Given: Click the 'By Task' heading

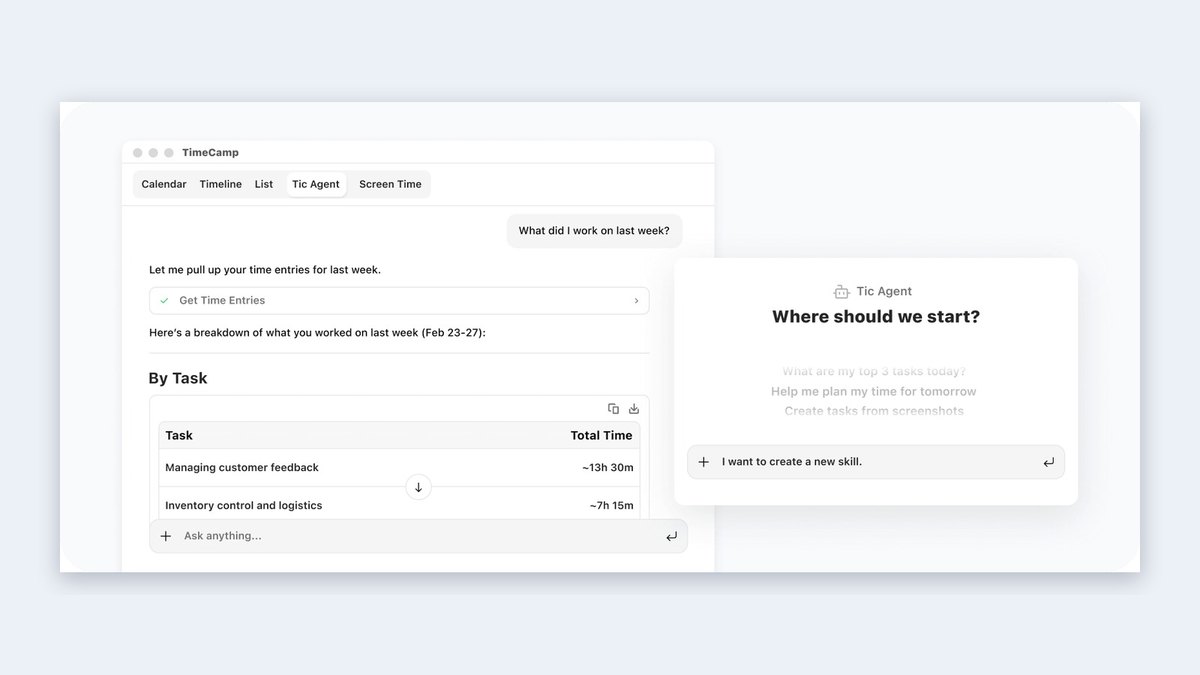Looking at the screenshot, I should (x=178, y=378).
